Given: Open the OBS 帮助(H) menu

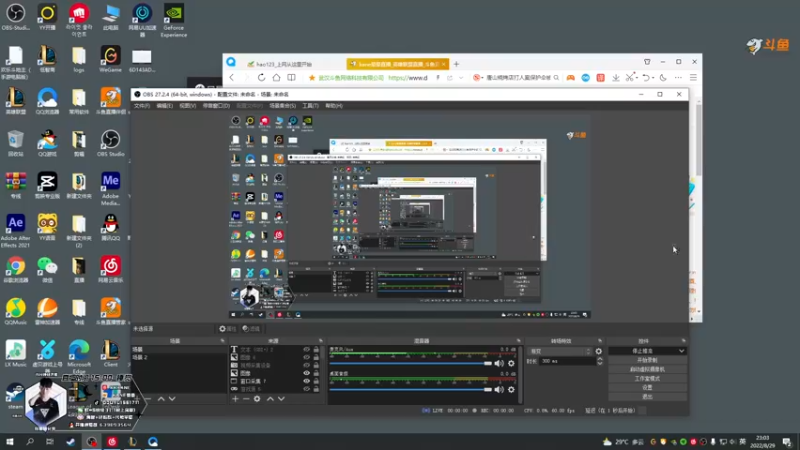Looking at the screenshot, I should tap(334, 106).
